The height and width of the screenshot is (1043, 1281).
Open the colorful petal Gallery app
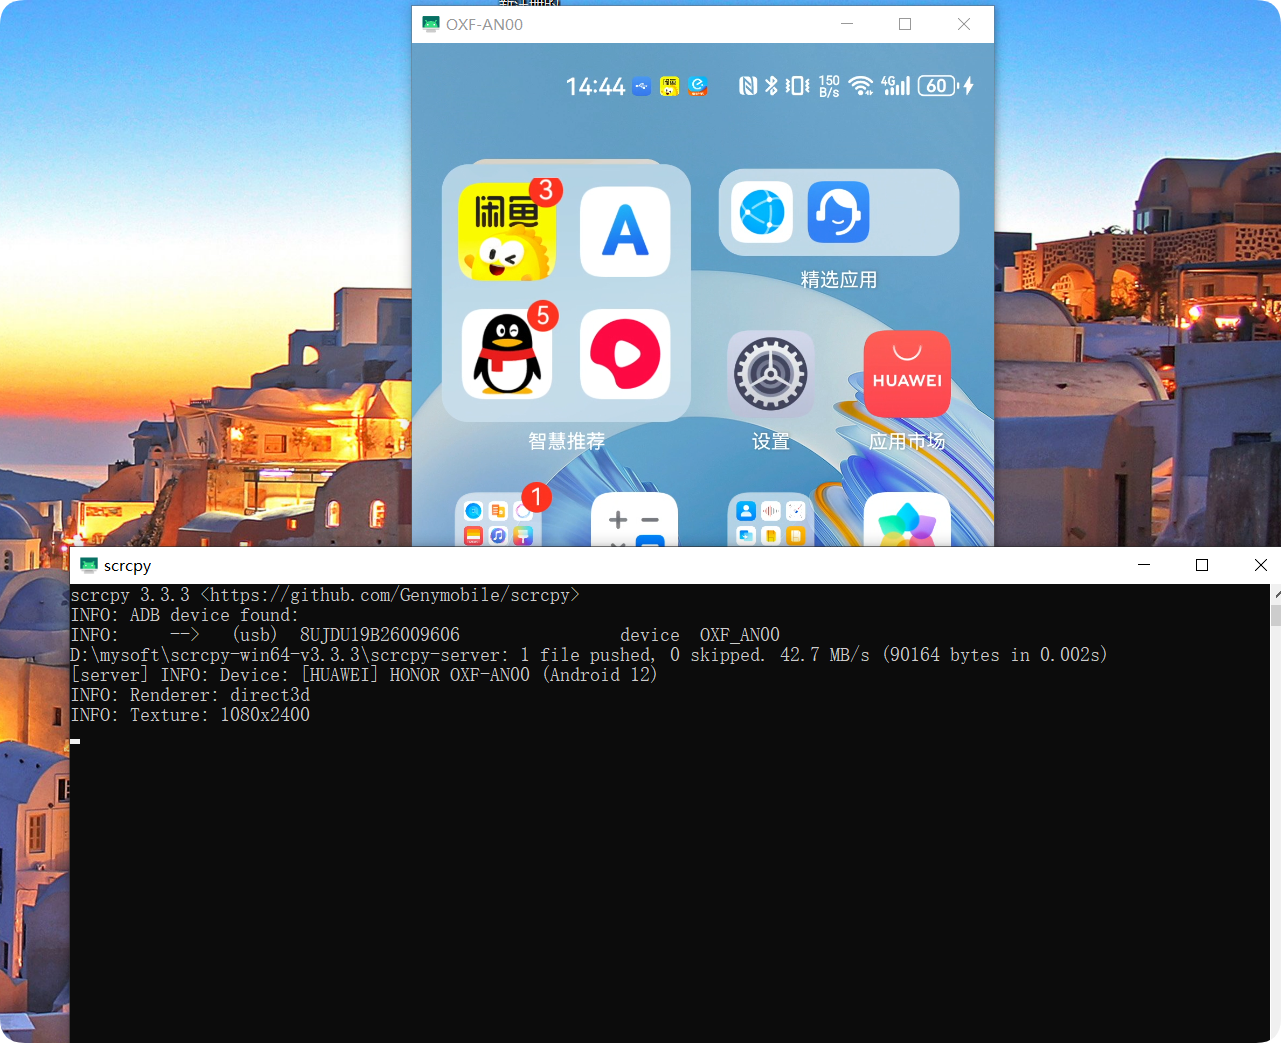click(906, 522)
